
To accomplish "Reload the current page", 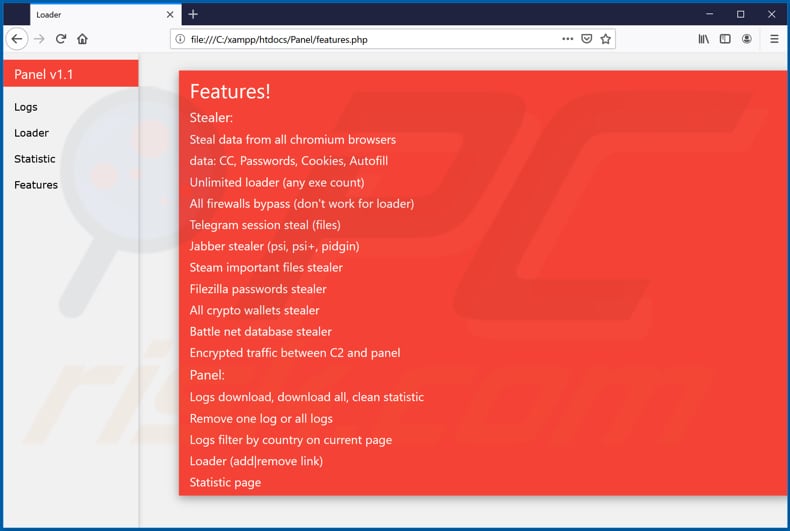I will click(61, 39).
